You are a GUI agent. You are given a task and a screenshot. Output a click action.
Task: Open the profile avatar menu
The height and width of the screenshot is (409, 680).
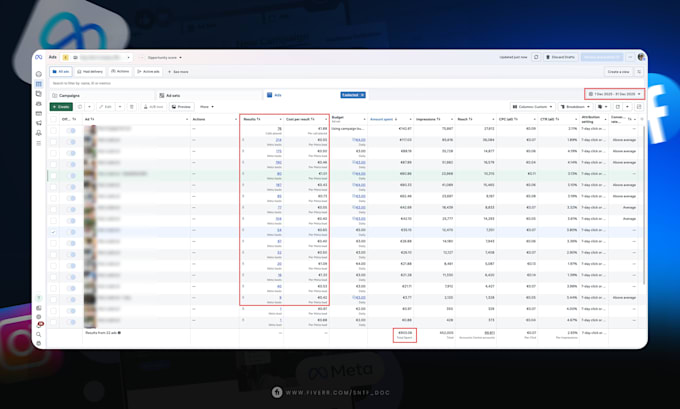pos(641,57)
